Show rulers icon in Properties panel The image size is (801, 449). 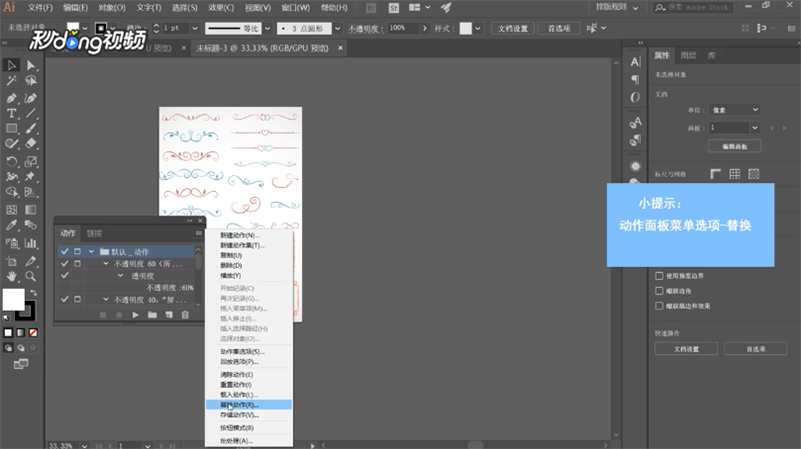pos(715,174)
